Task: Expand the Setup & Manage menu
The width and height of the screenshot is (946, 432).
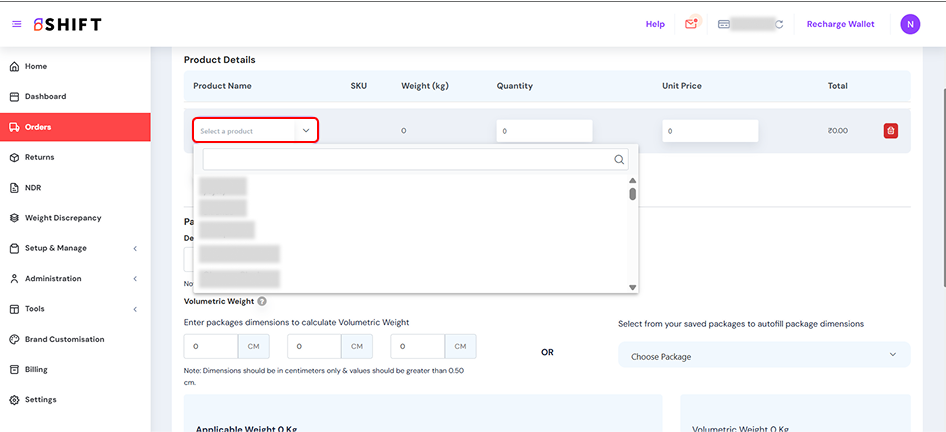Action: (75, 248)
